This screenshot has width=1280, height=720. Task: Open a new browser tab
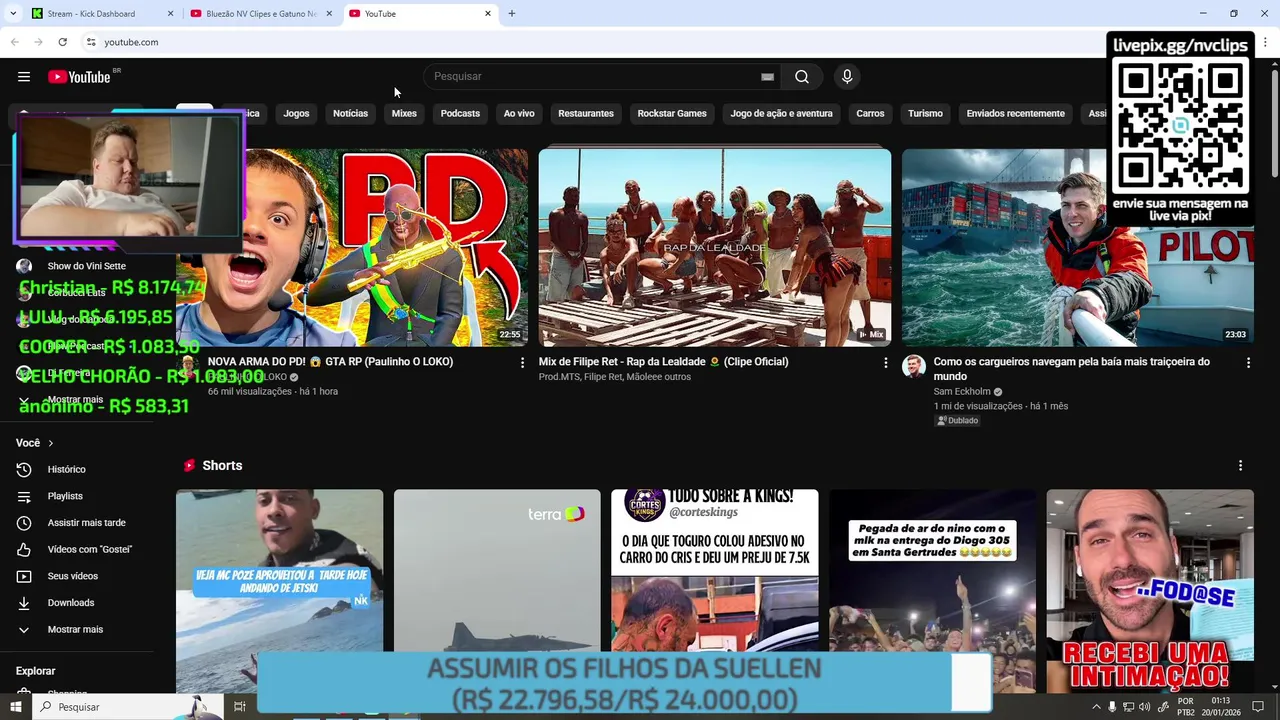click(x=511, y=14)
